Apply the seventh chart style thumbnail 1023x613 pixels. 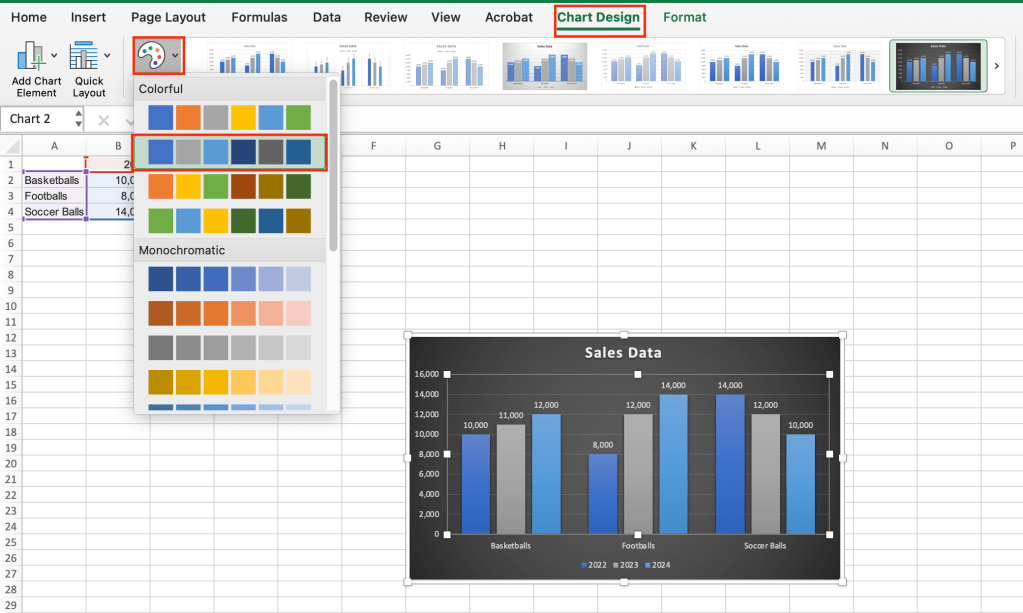(840, 66)
